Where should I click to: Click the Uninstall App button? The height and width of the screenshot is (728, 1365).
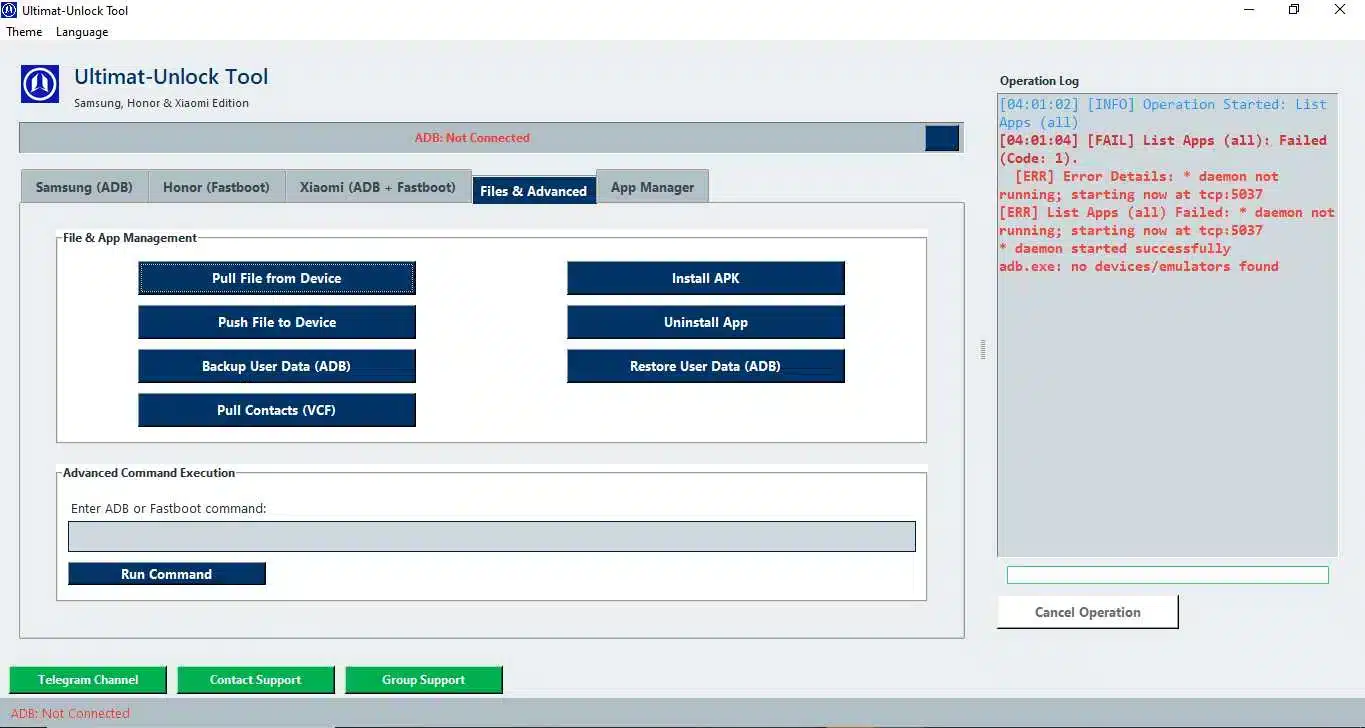click(x=705, y=322)
